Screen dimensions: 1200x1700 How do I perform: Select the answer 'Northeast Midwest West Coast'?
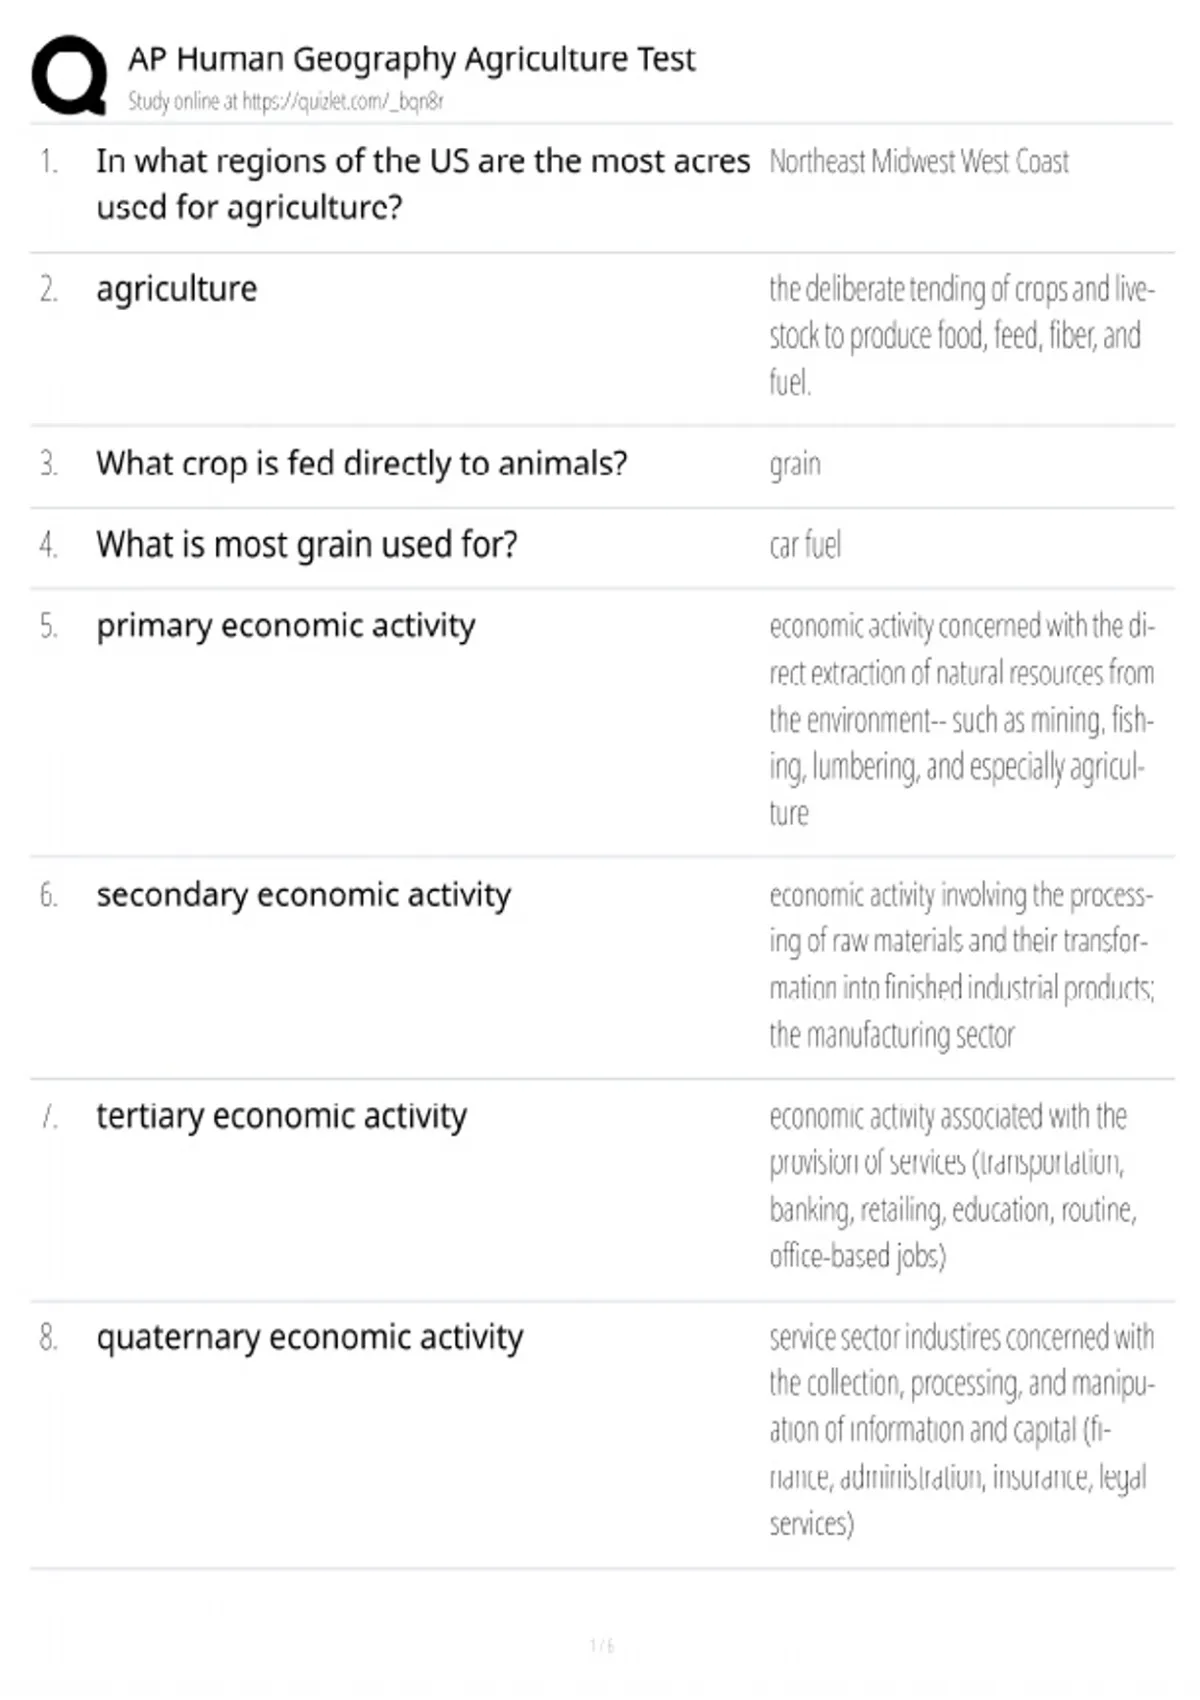(x=919, y=161)
